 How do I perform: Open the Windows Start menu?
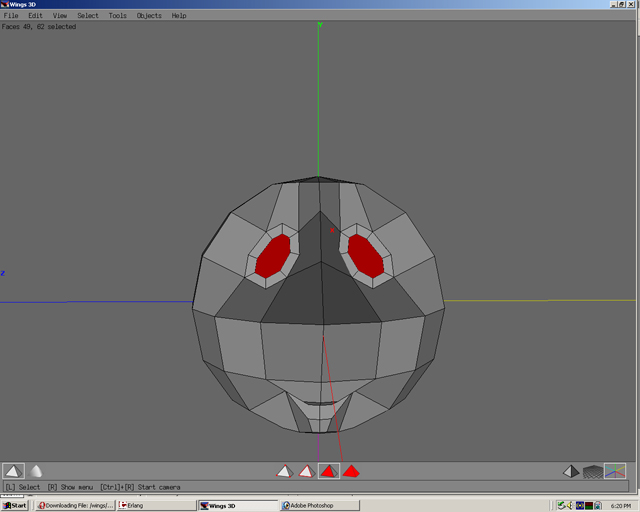click(x=14, y=505)
